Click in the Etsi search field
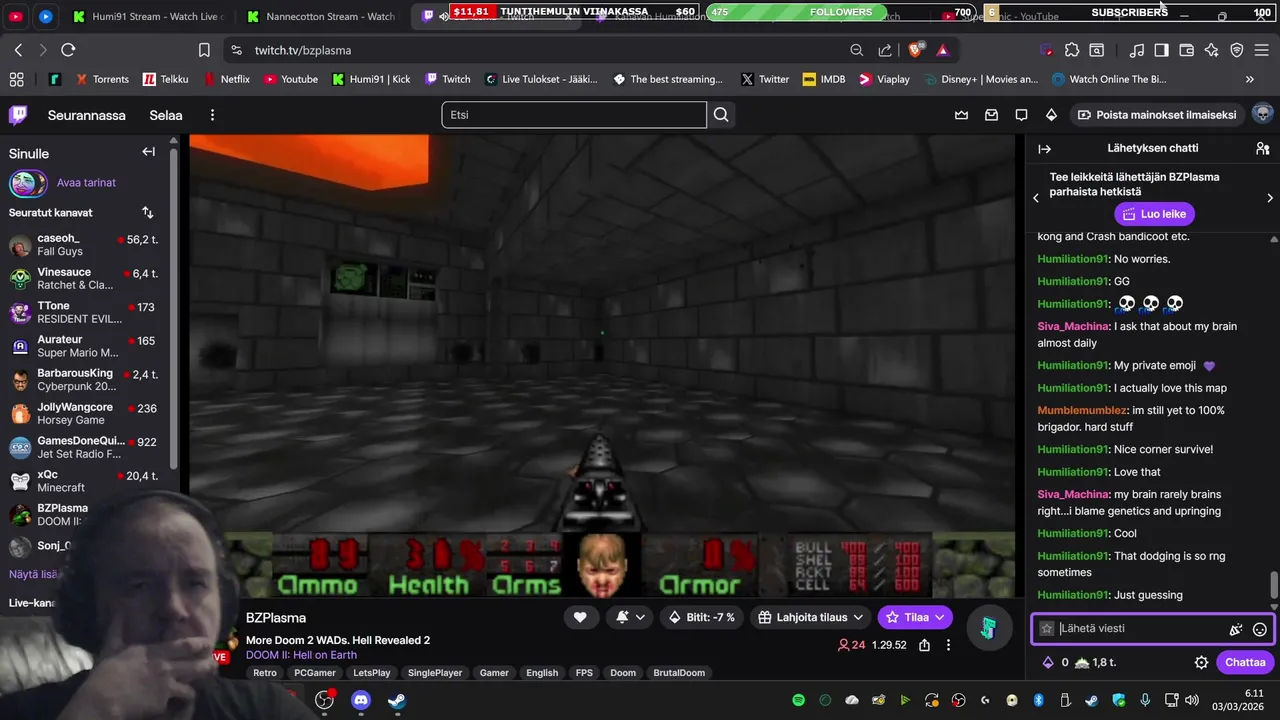 pos(574,115)
